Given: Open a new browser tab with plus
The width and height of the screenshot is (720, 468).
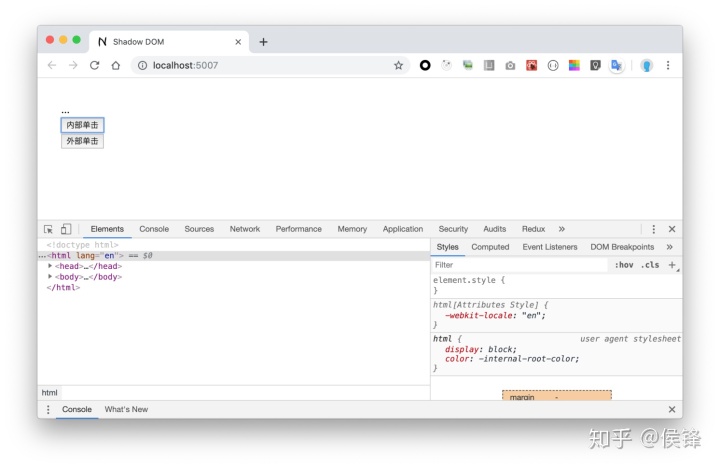Looking at the screenshot, I should point(263,42).
